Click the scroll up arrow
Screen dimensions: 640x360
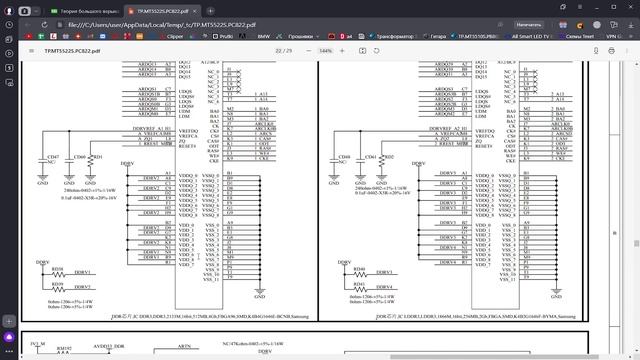pyautogui.click(x=636, y=64)
